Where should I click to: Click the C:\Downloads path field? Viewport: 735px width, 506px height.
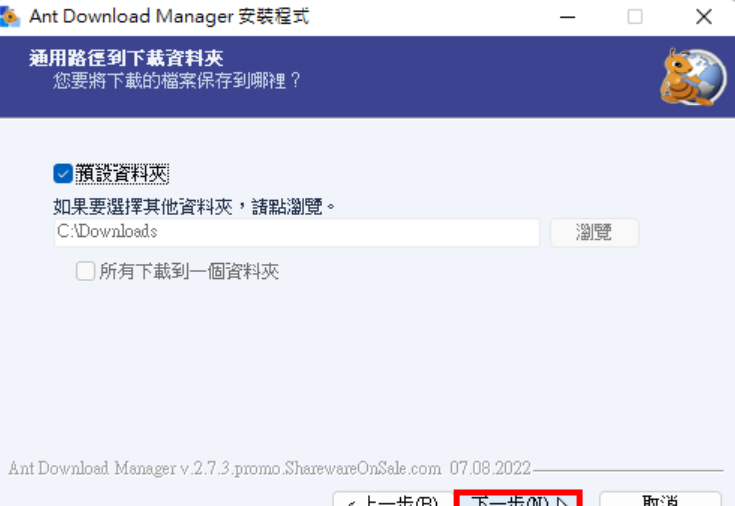click(297, 232)
